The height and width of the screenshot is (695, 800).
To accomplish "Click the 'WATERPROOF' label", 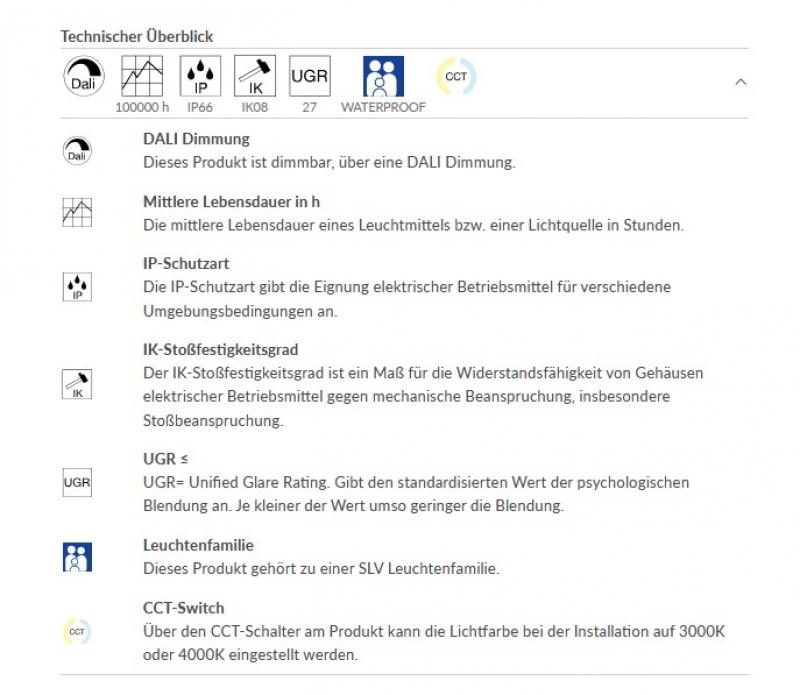I will click(x=383, y=107).
